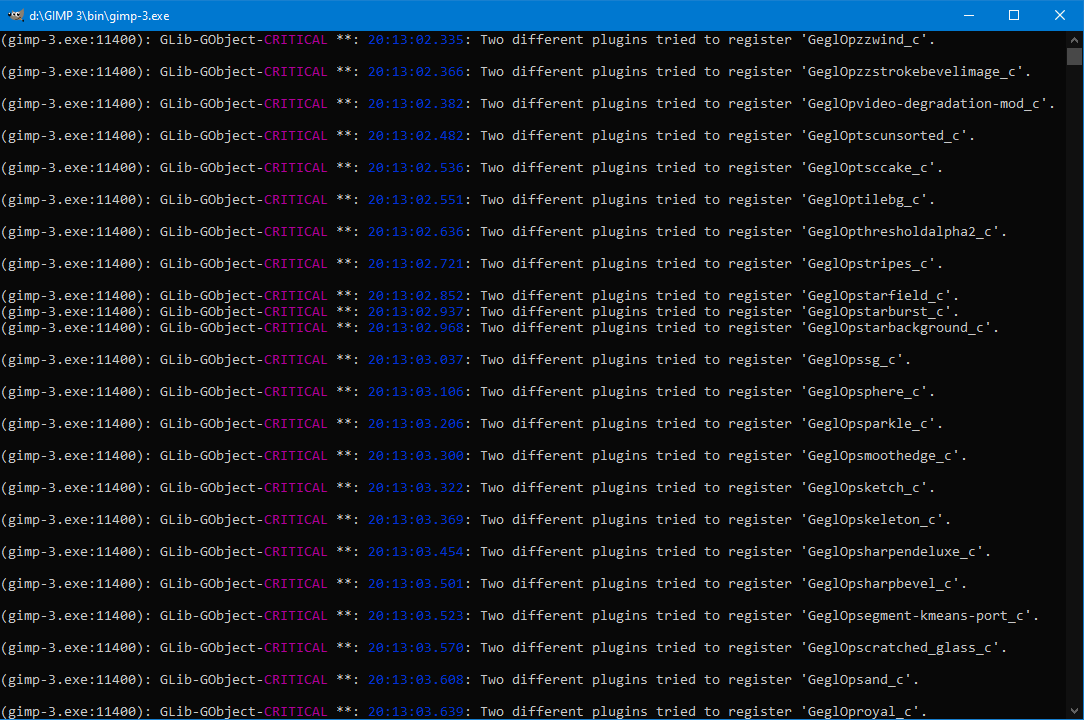The height and width of the screenshot is (720, 1084).
Task: Click the timestamp 20:13:03.523
Action: (415, 616)
